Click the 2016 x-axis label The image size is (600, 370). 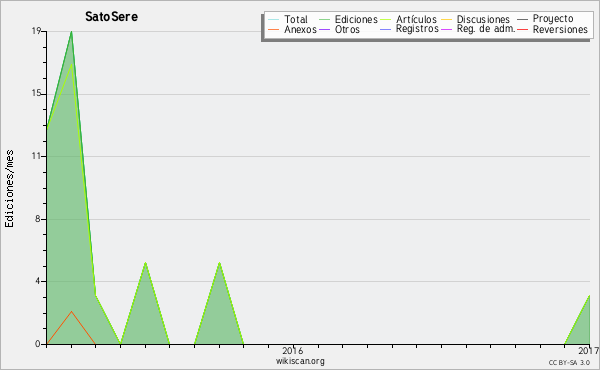pyautogui.click(x=293, y=350)
